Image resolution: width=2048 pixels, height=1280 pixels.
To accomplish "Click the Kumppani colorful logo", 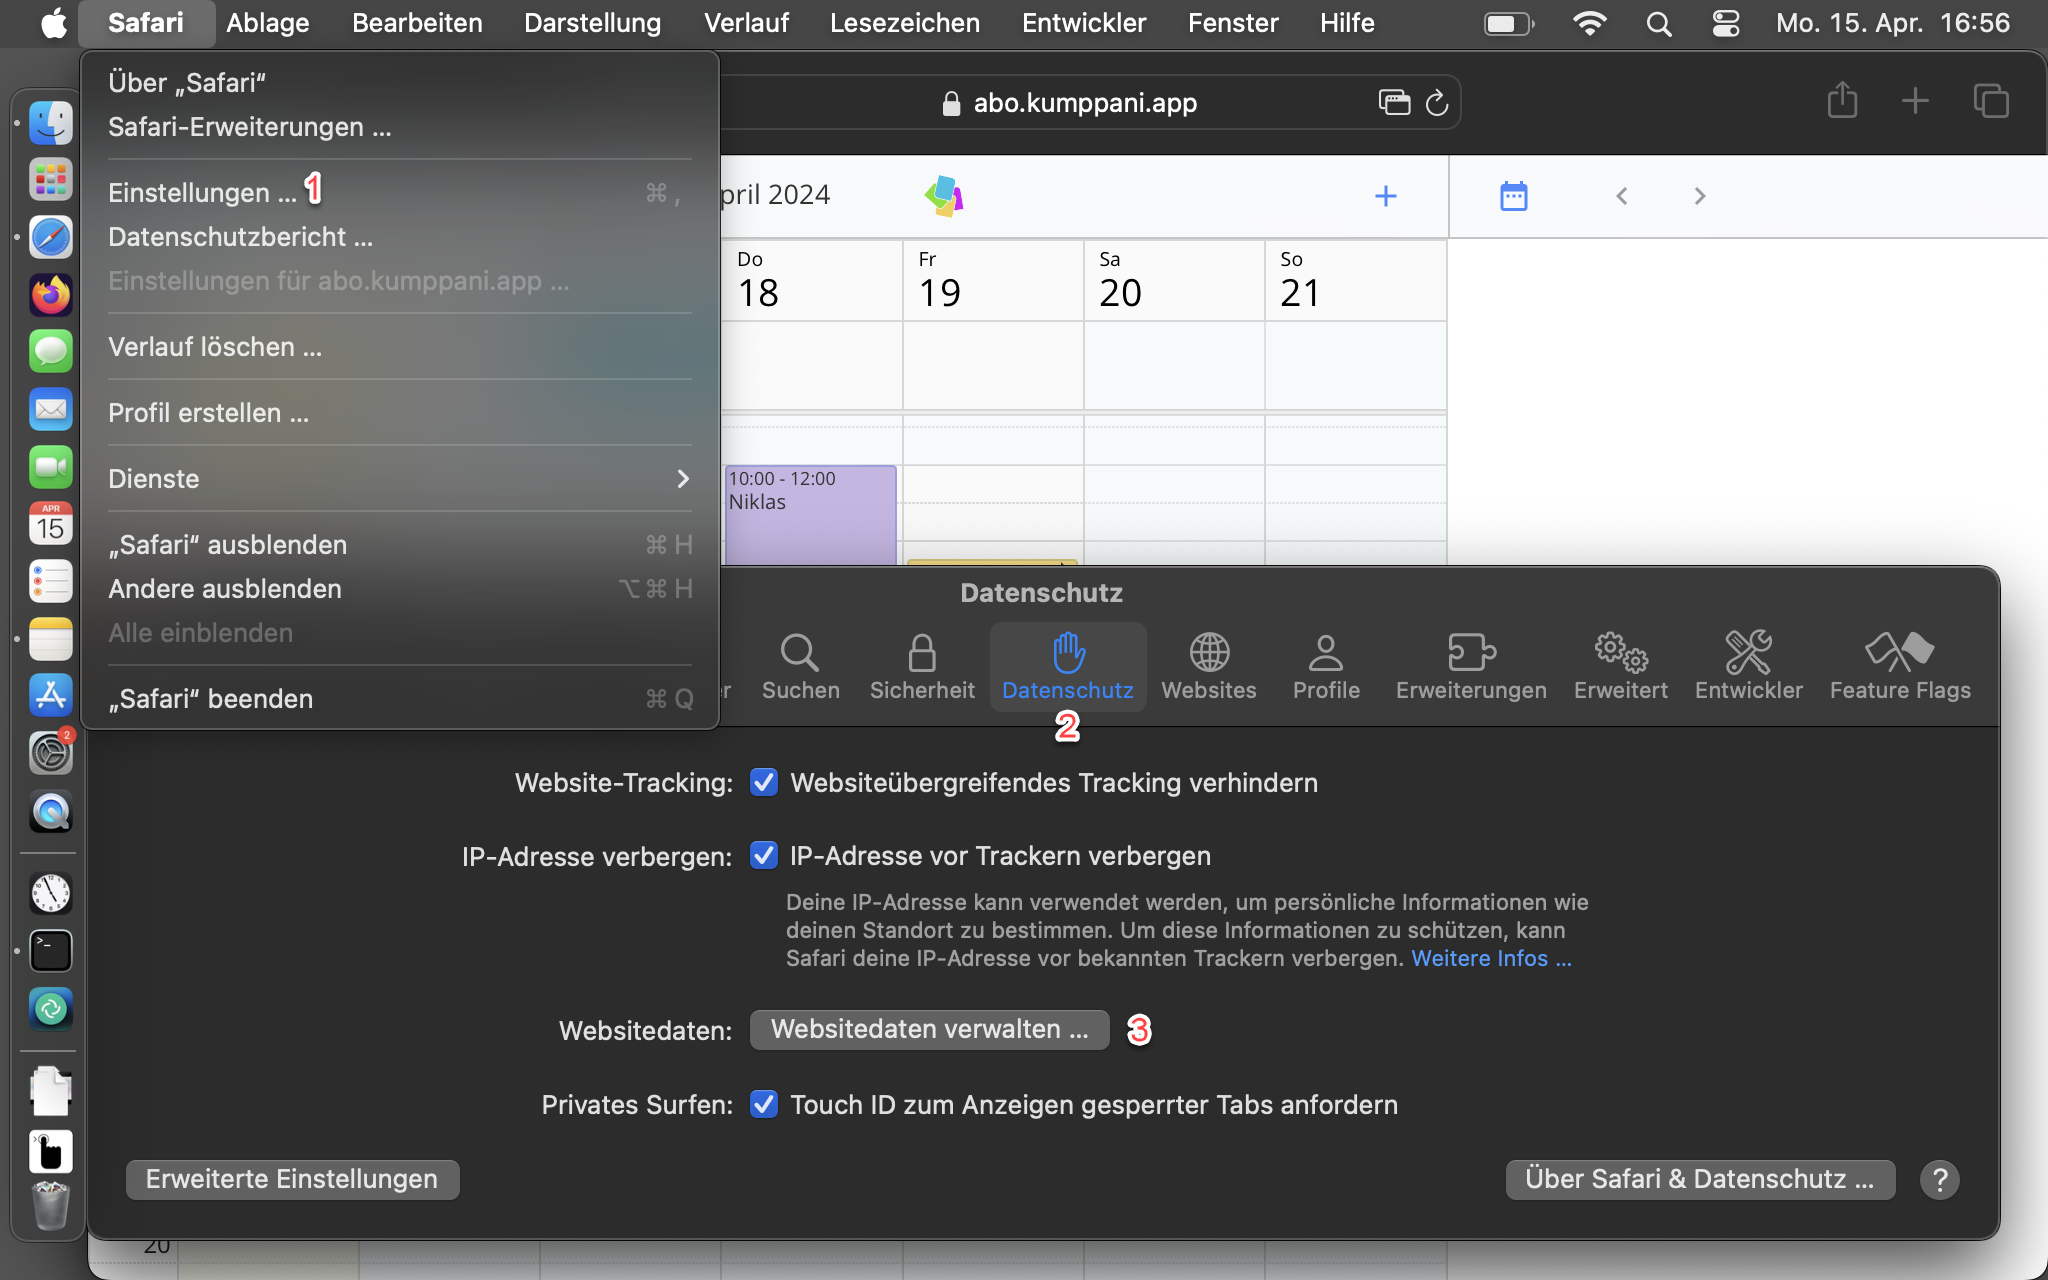I will (x=944, y=195).
